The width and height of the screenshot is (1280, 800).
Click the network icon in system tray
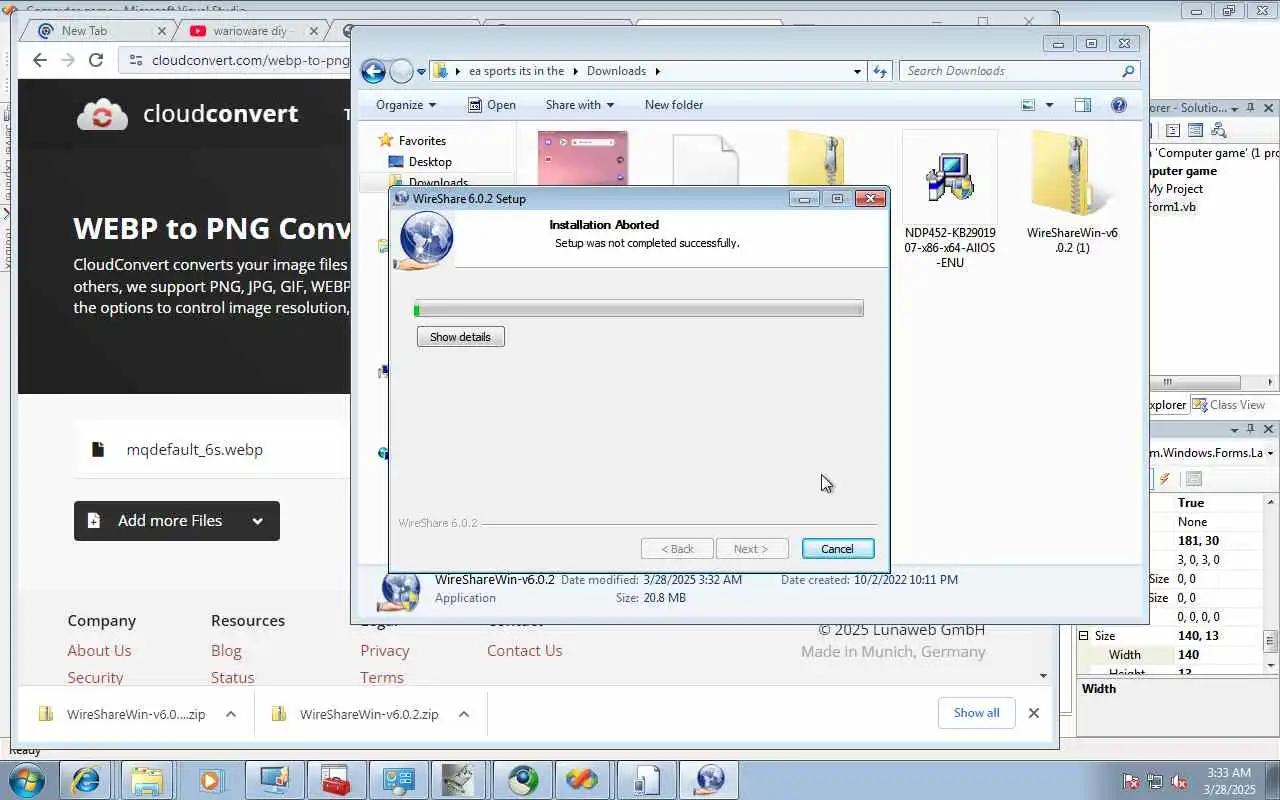(x=1155, y=781)
